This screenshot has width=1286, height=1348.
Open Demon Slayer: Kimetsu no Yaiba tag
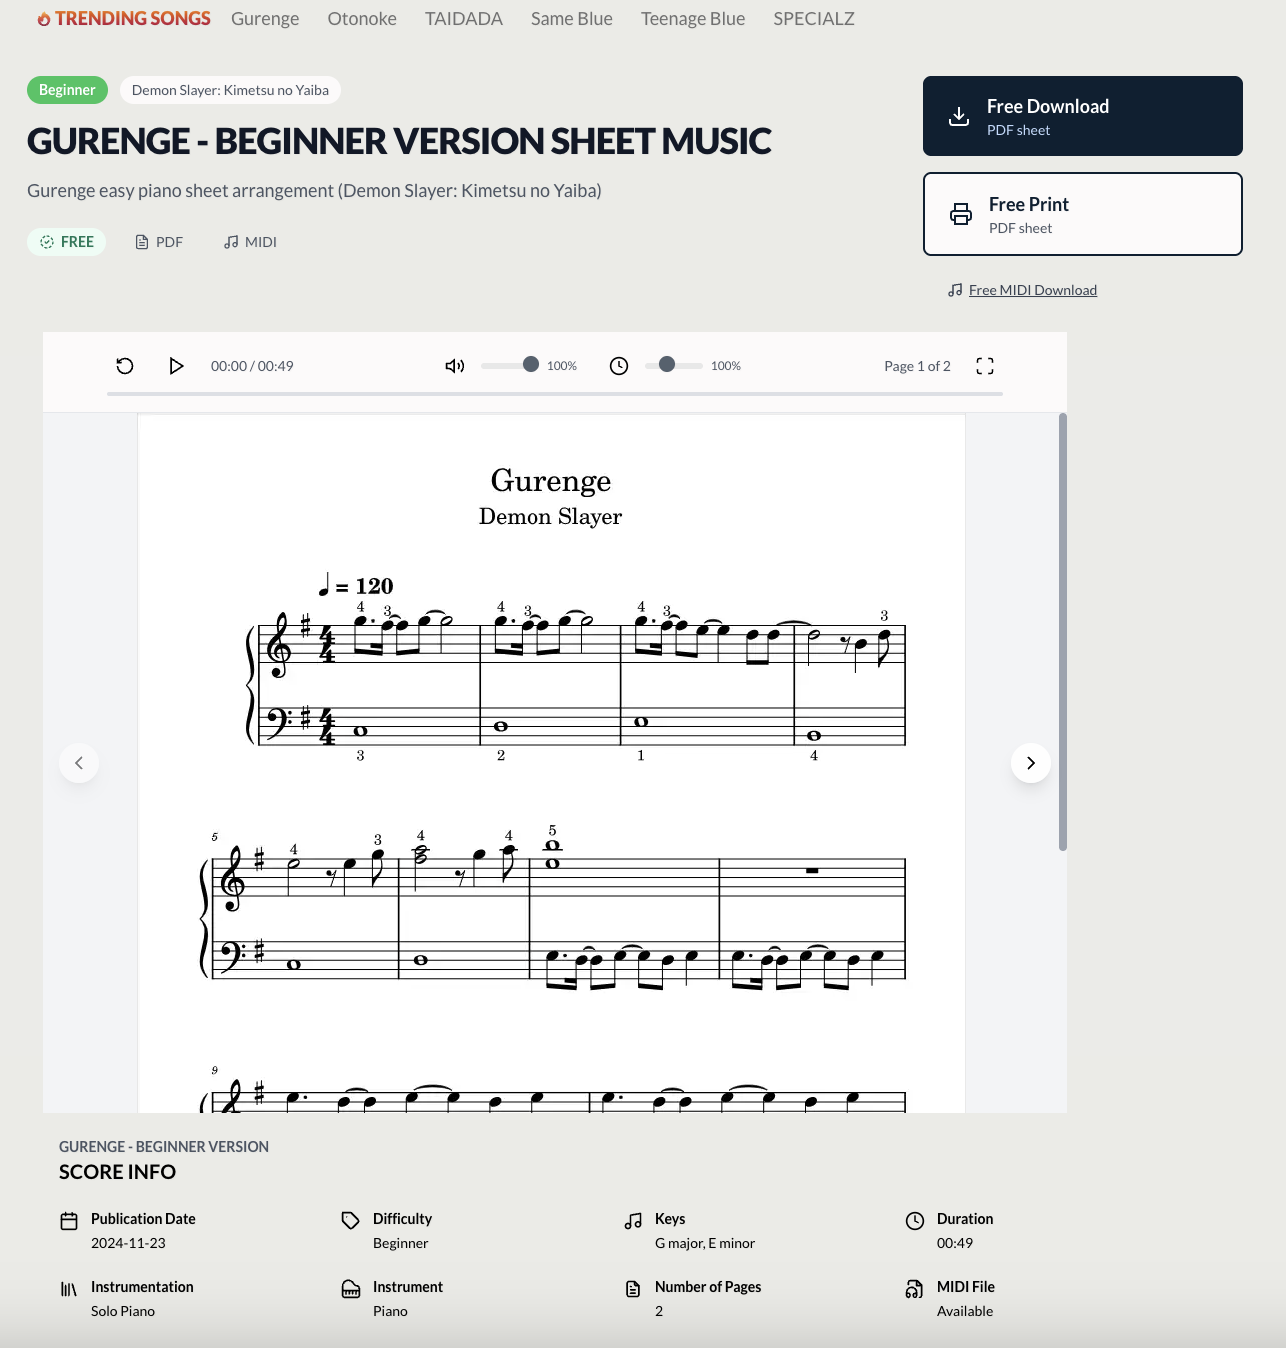coord(230,90)
